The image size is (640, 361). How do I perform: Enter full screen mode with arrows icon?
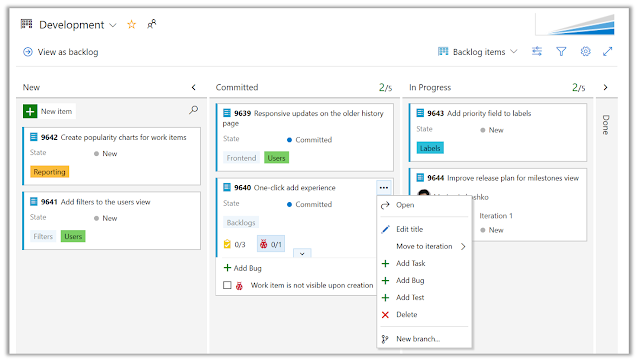pyautogui.click(x=608, y=51)
